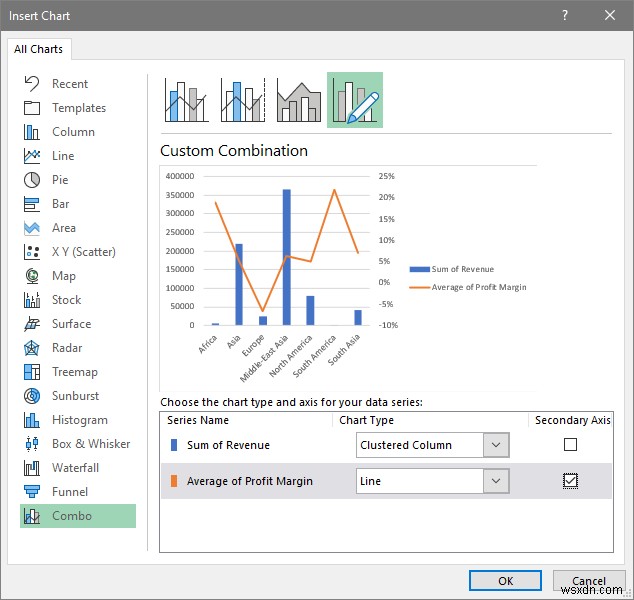Switch to the All Charts tab
The width and height of the screenshot is (634, 600).
[39, 49]
